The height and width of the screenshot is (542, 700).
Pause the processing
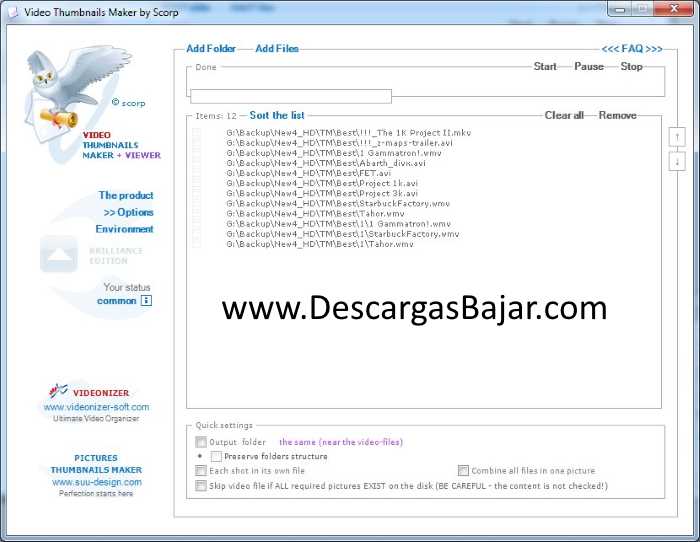[589, 67]
